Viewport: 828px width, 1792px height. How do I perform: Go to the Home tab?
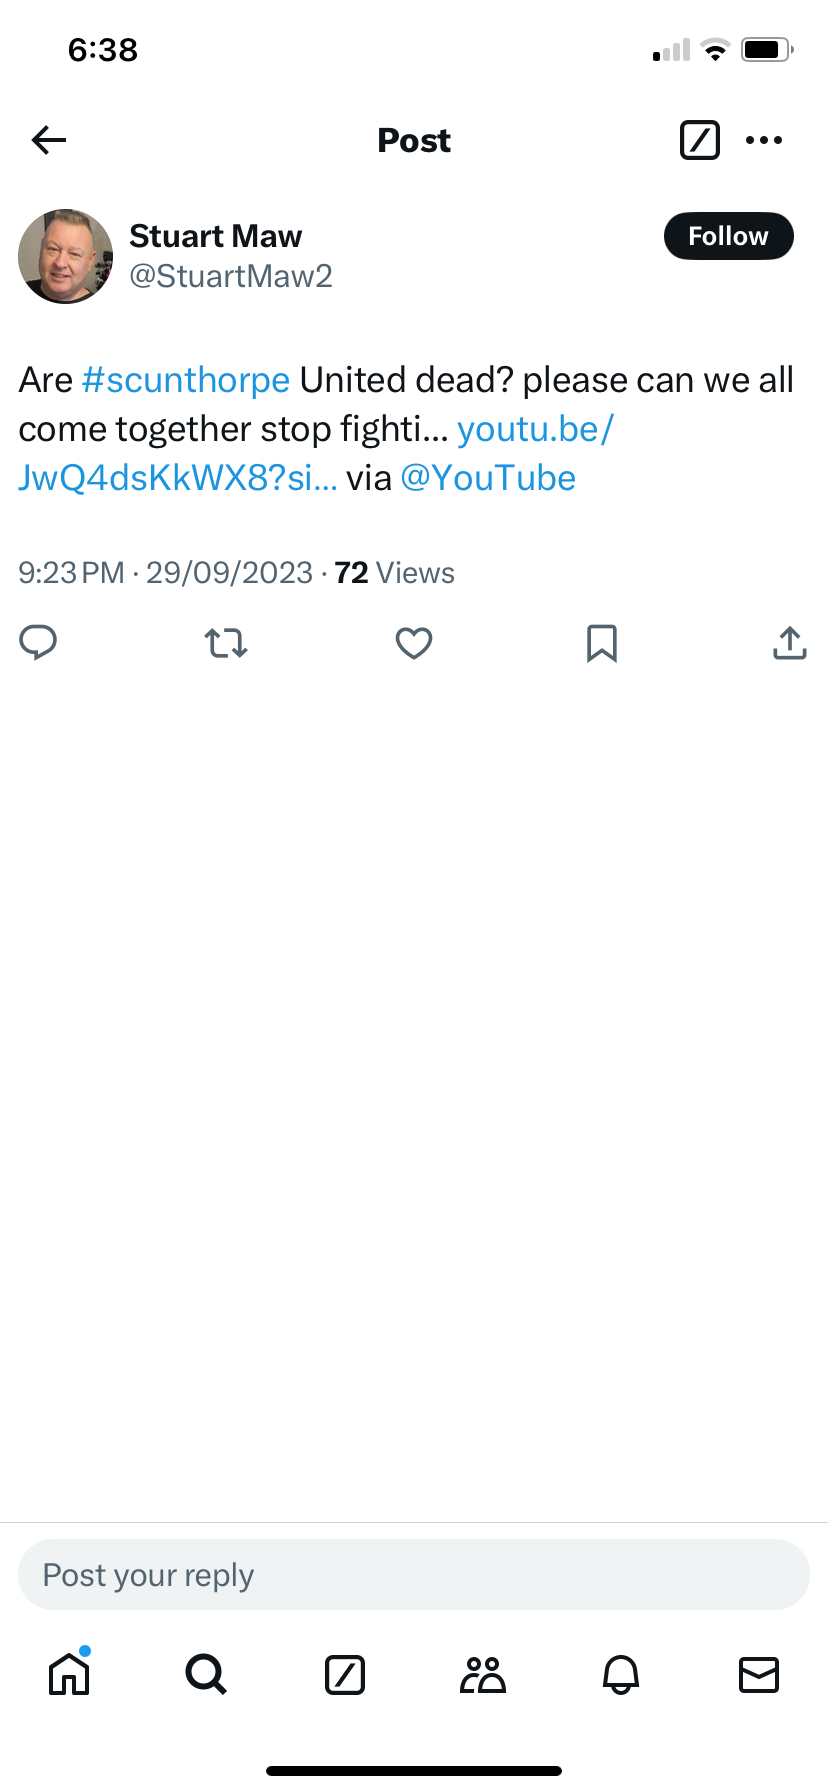(x=69, y=1674)
